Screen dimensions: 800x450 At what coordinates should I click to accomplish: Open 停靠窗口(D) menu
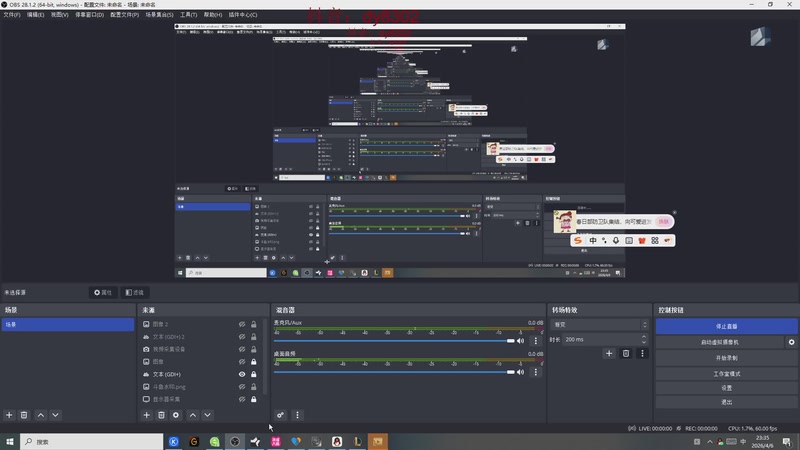pos(89,15)
